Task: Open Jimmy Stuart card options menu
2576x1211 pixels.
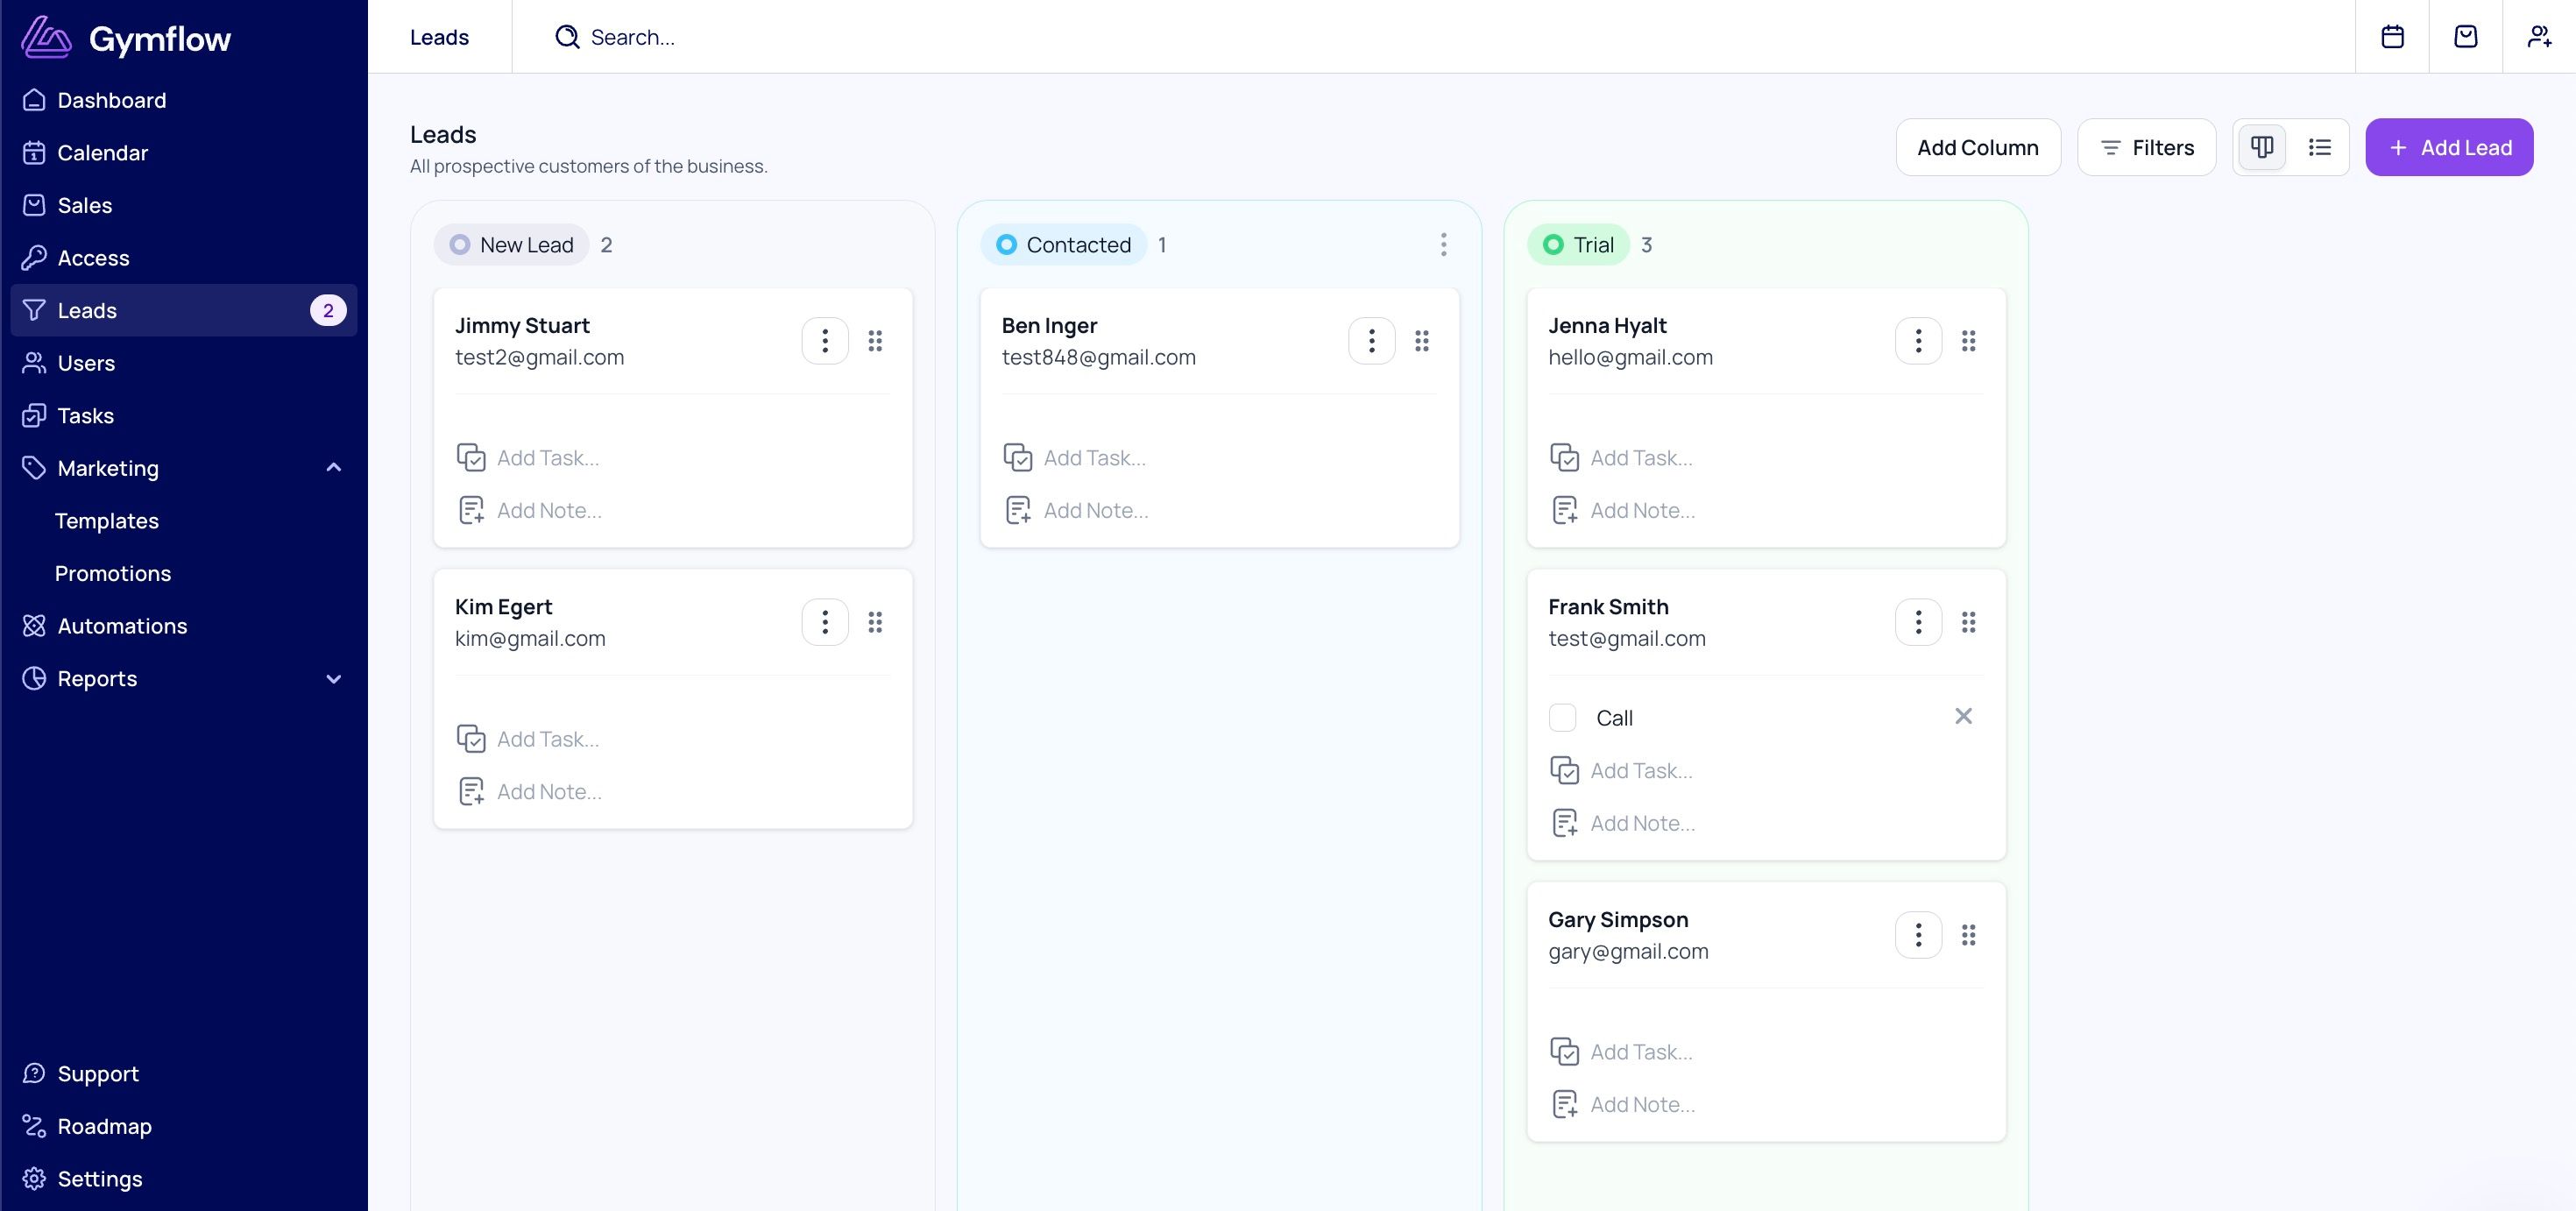Action: click(x=825, y=341)
